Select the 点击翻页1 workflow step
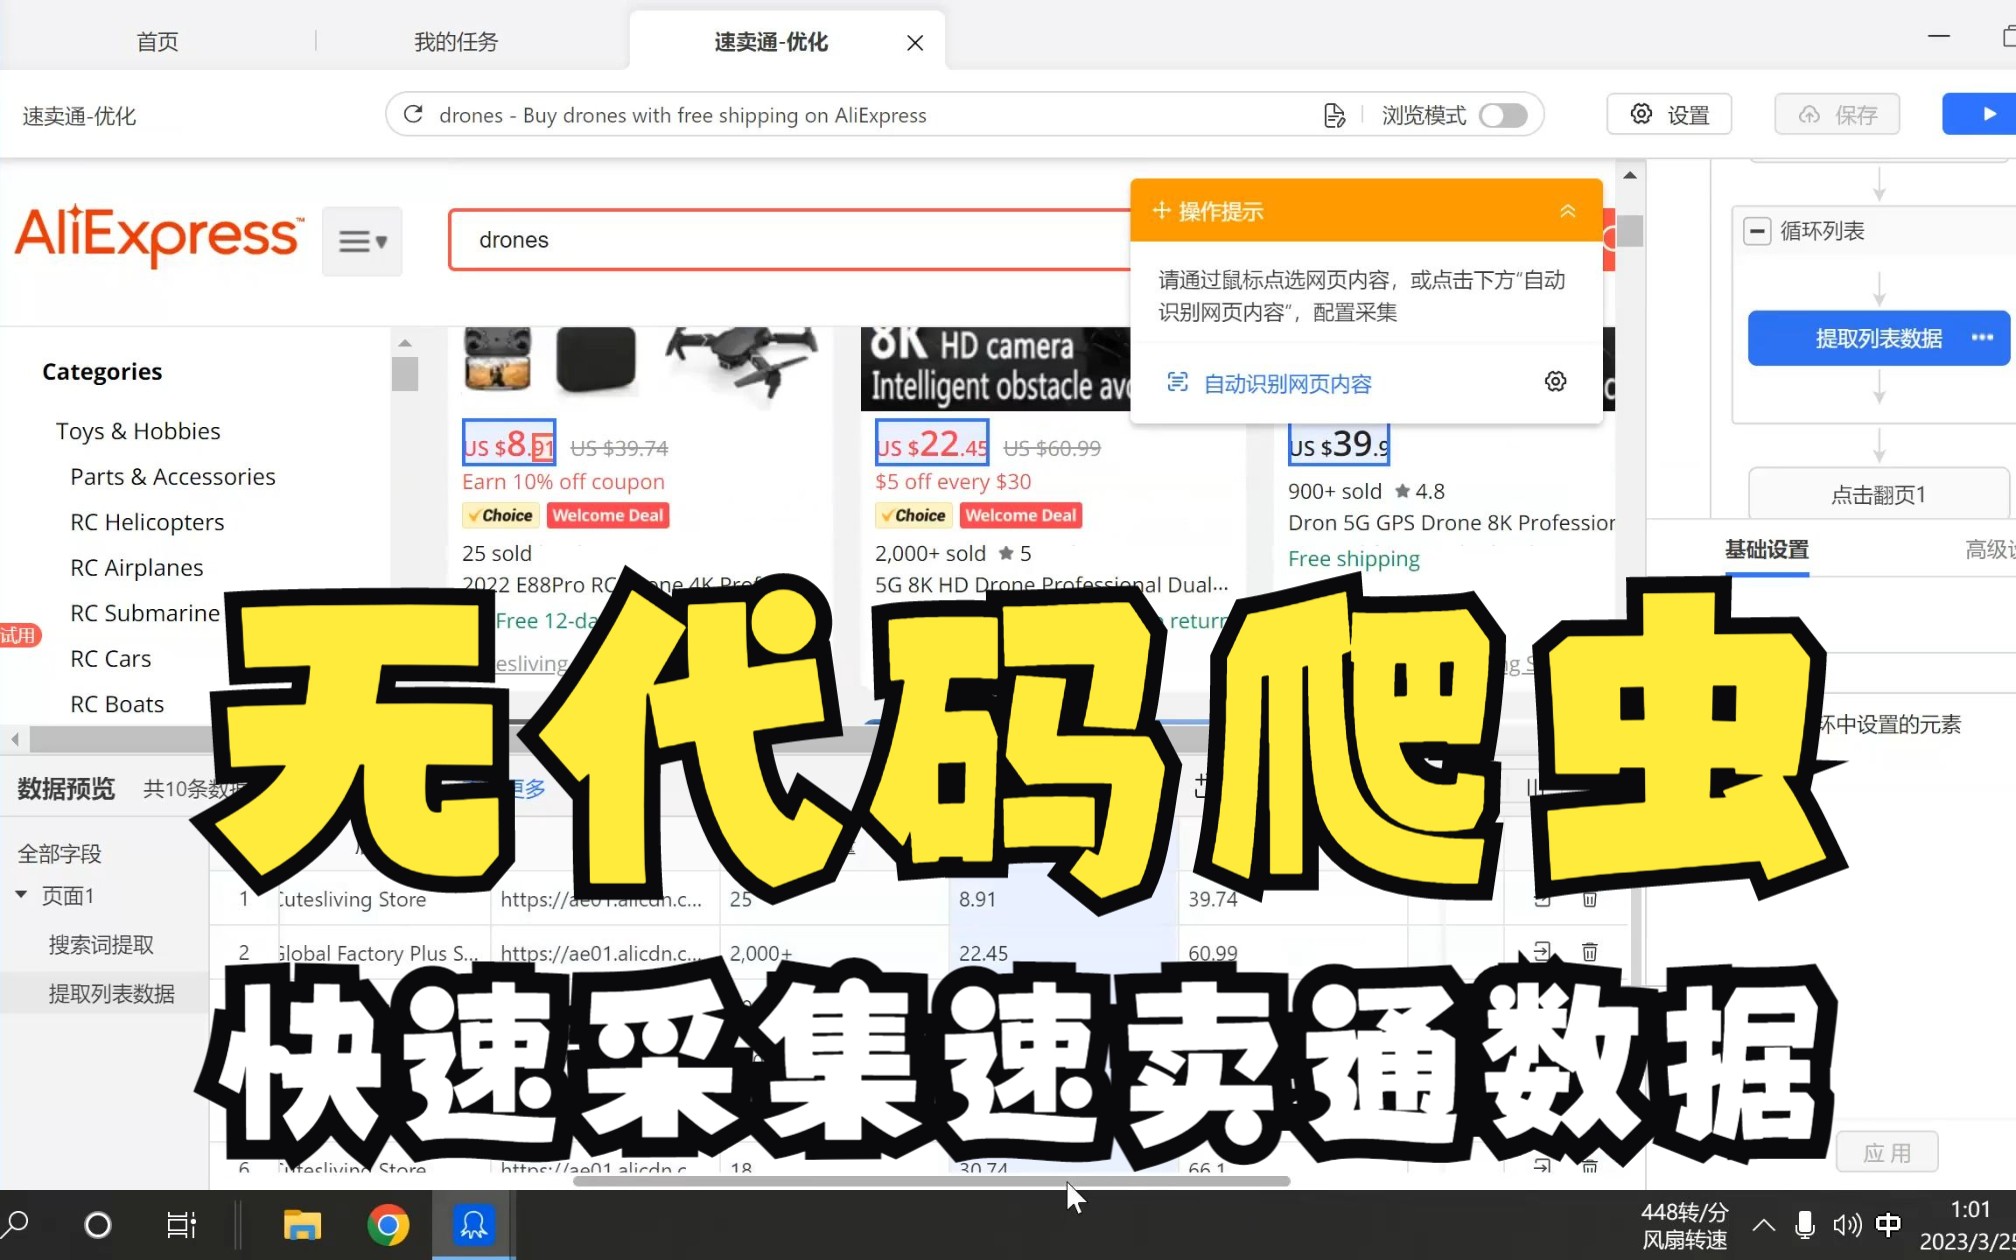Viewport: 2016px width, 1260px height. point(1878,494)
